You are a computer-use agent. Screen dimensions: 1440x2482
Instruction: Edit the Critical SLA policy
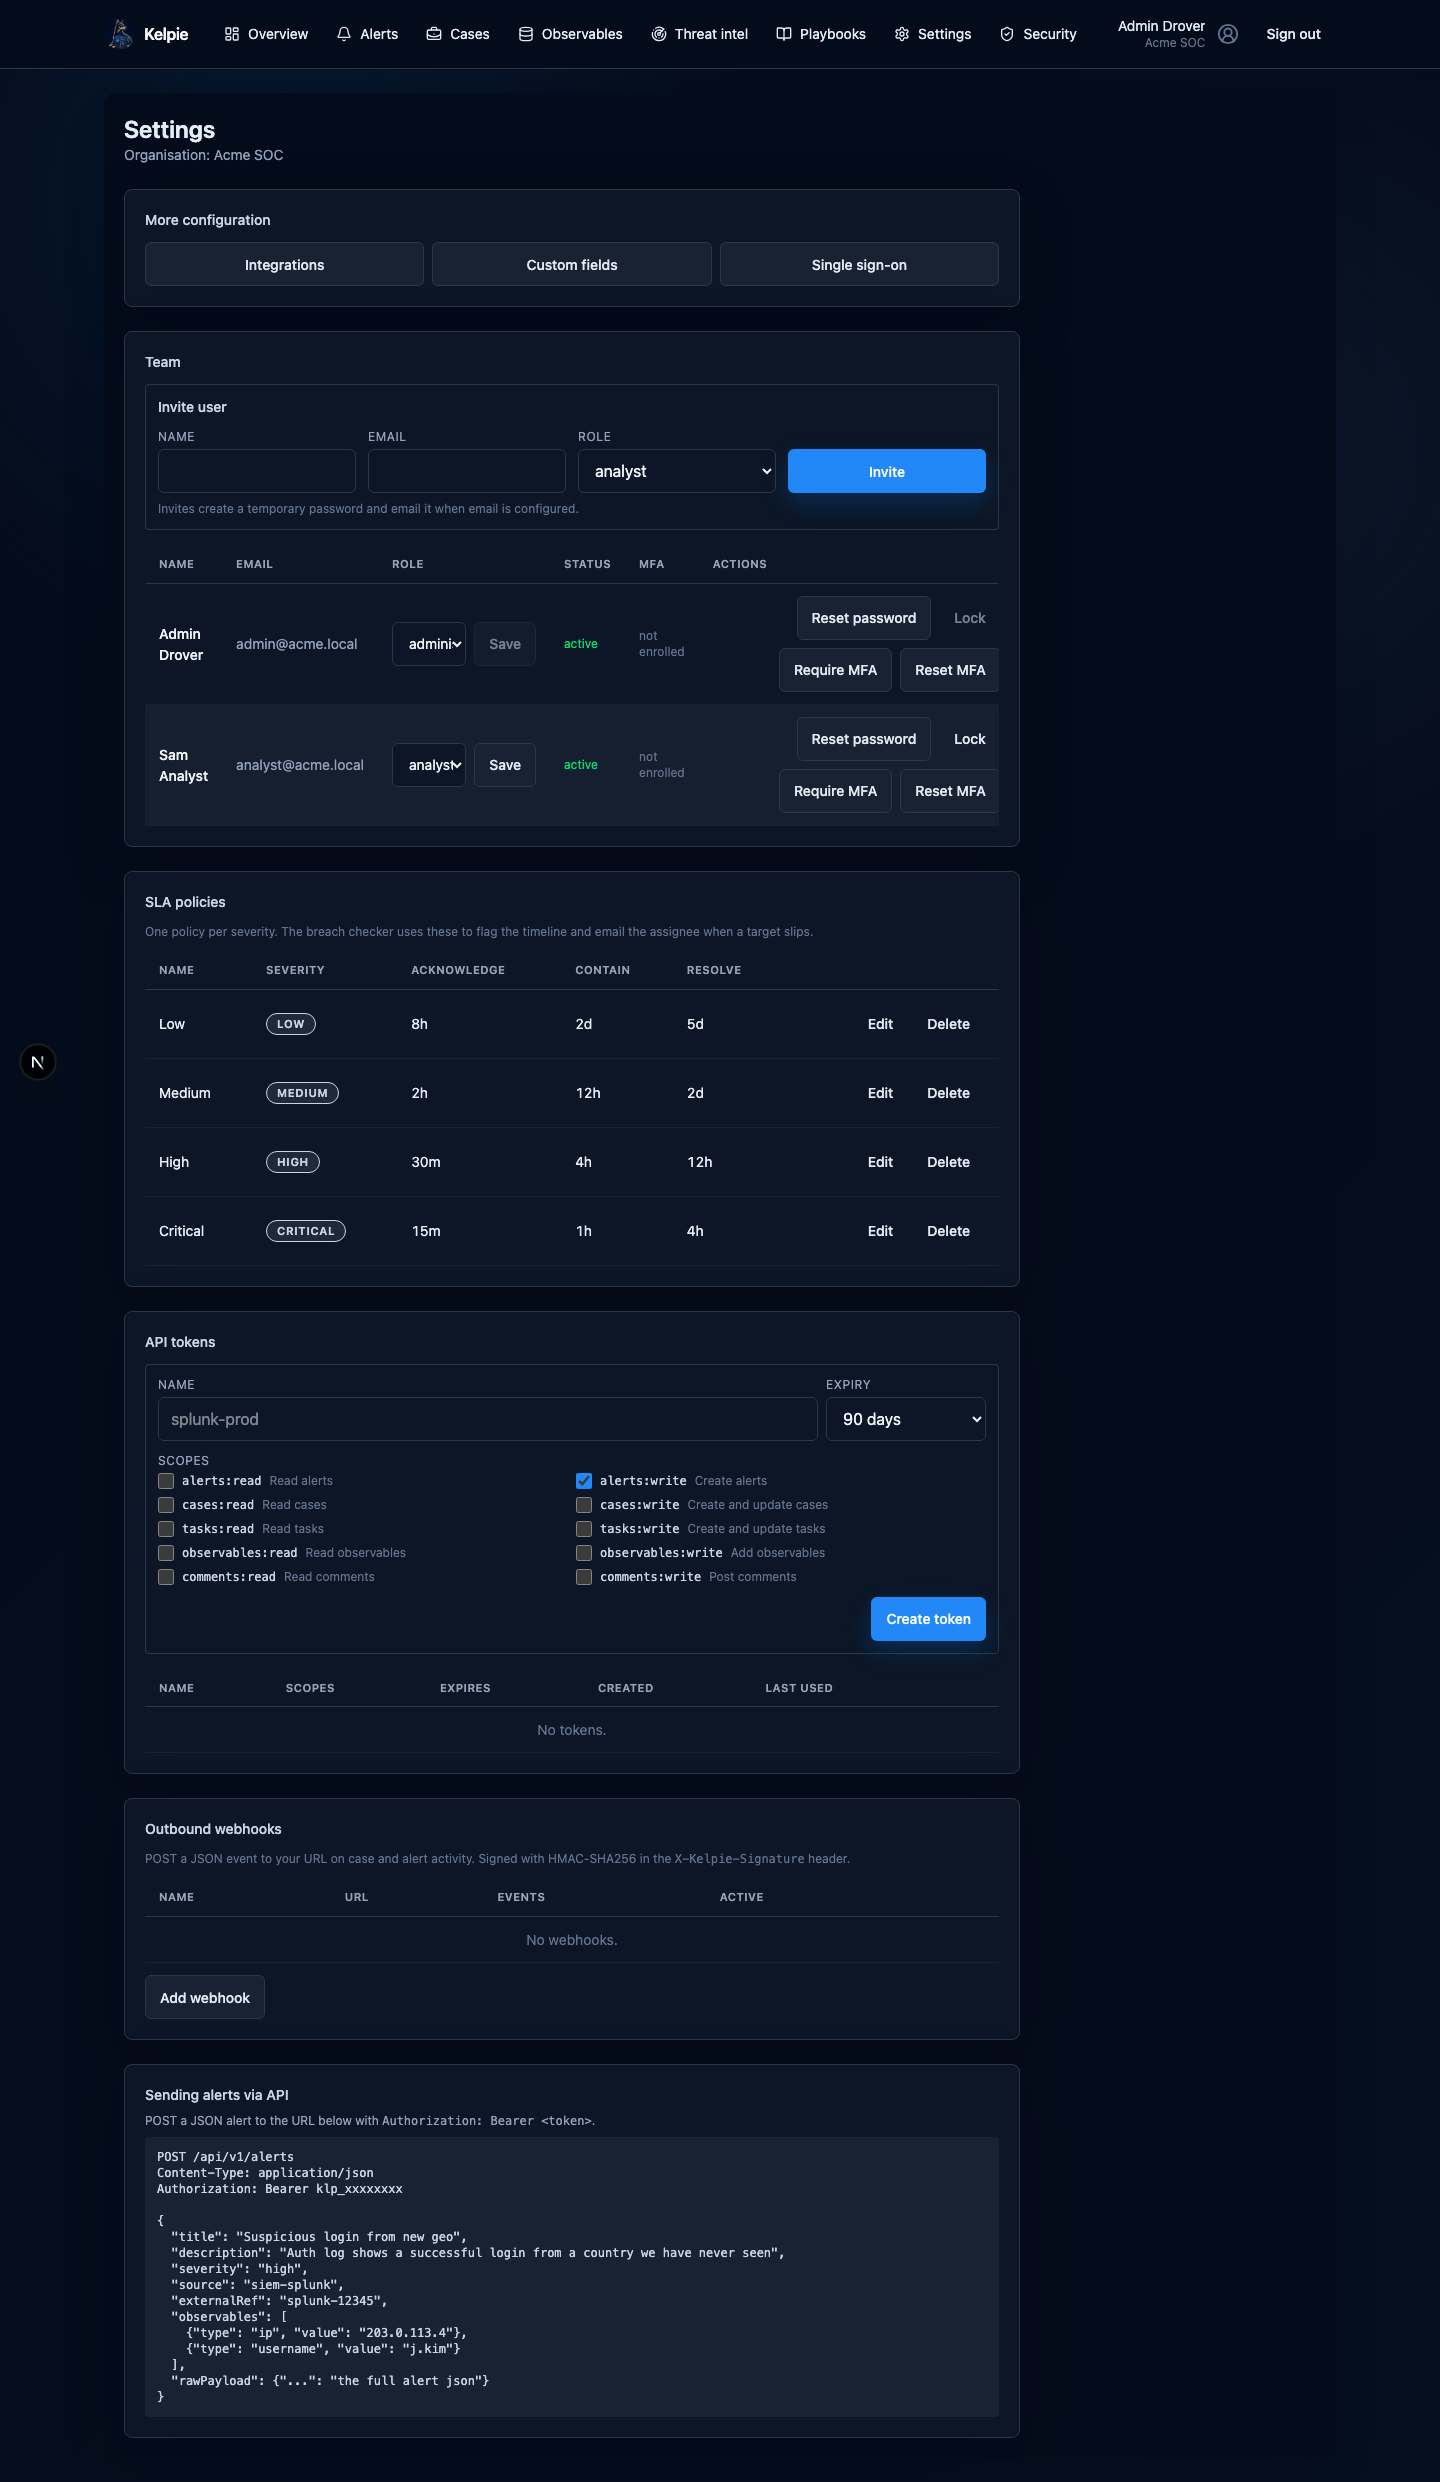(880, 1231)
